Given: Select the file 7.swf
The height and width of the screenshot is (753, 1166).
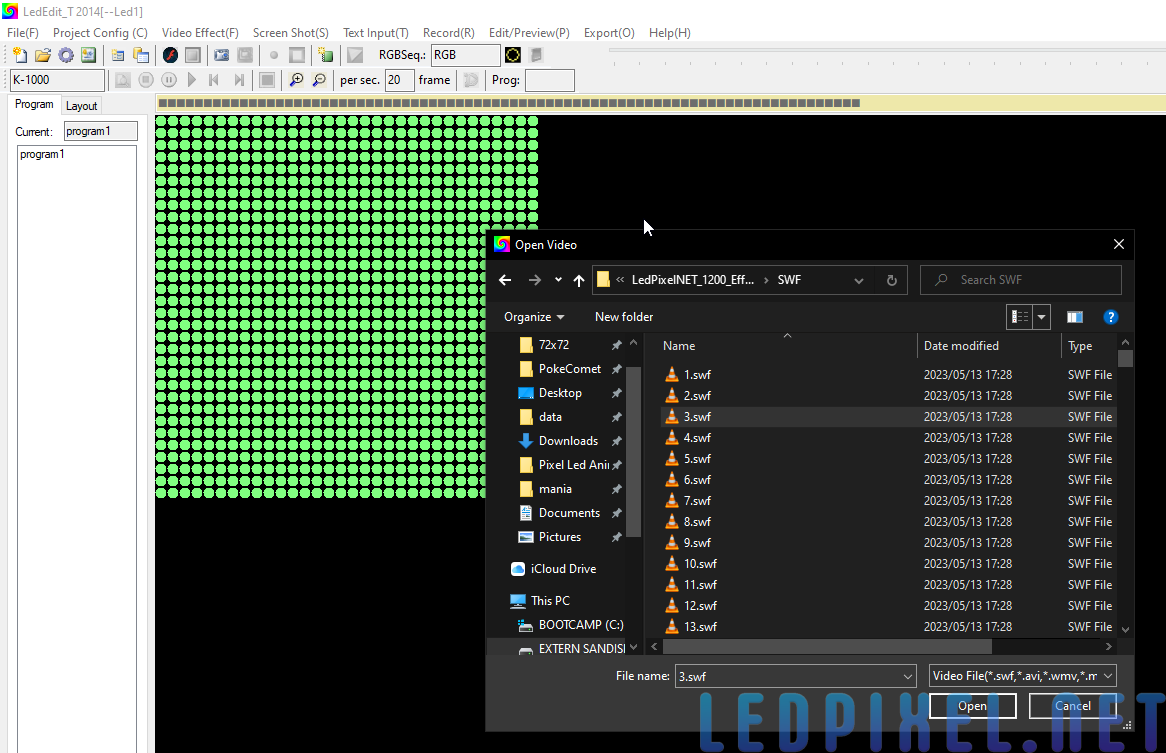Looking at the screenshot, I should coord(888,501).
